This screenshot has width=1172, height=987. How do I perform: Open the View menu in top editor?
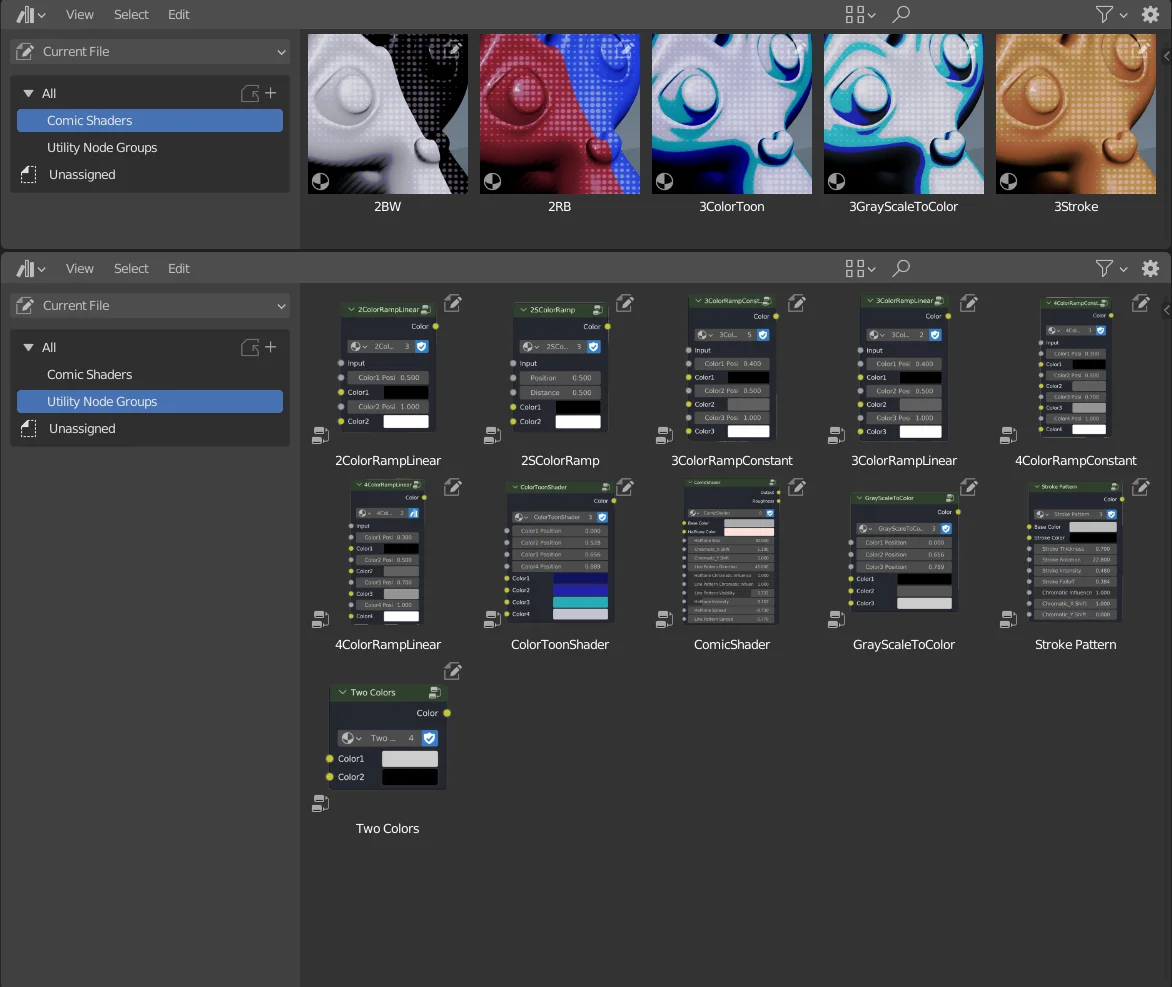pyautogui.click(x=79, y=14)
